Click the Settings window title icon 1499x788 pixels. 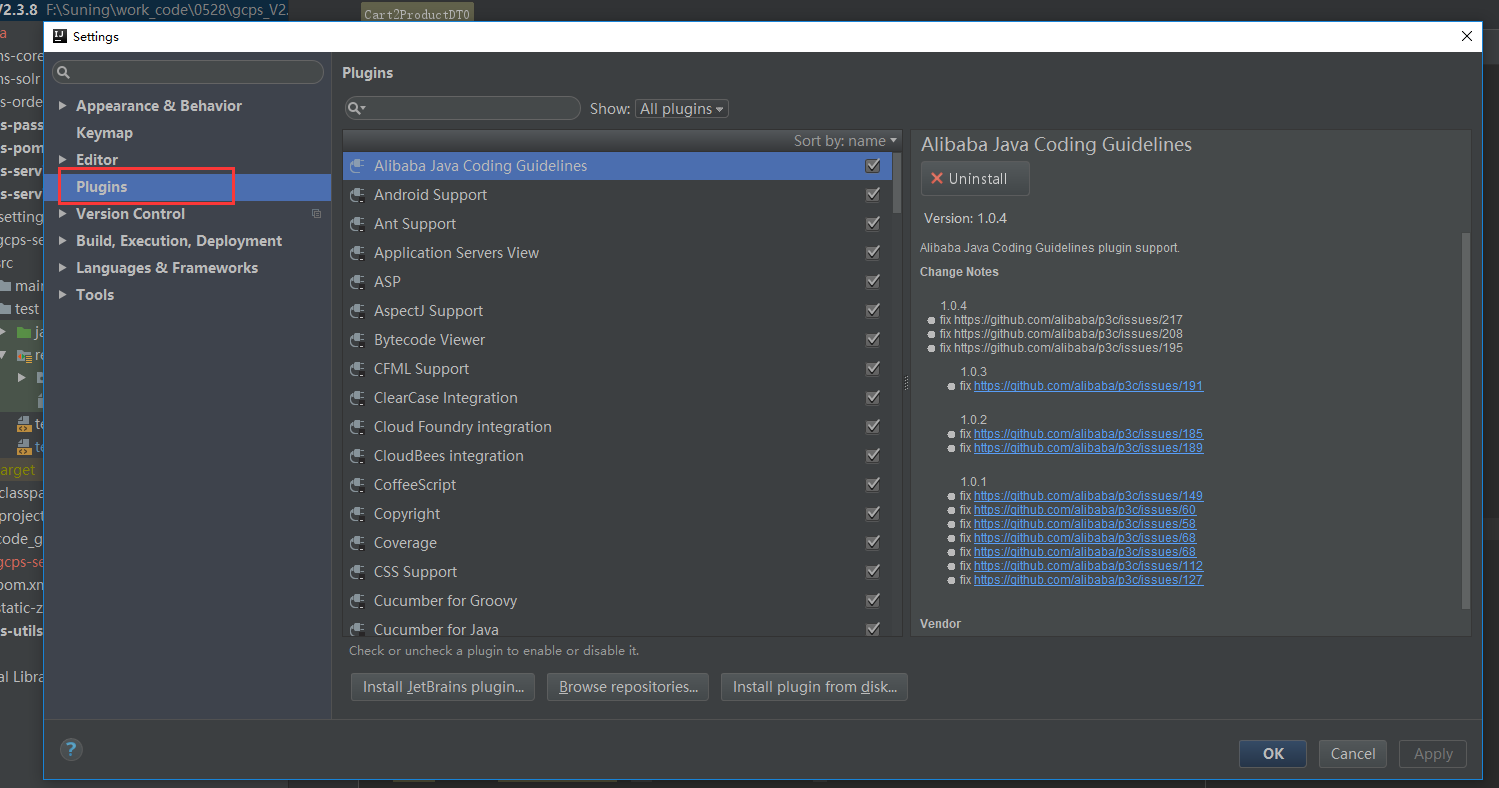tap(60, 36)
